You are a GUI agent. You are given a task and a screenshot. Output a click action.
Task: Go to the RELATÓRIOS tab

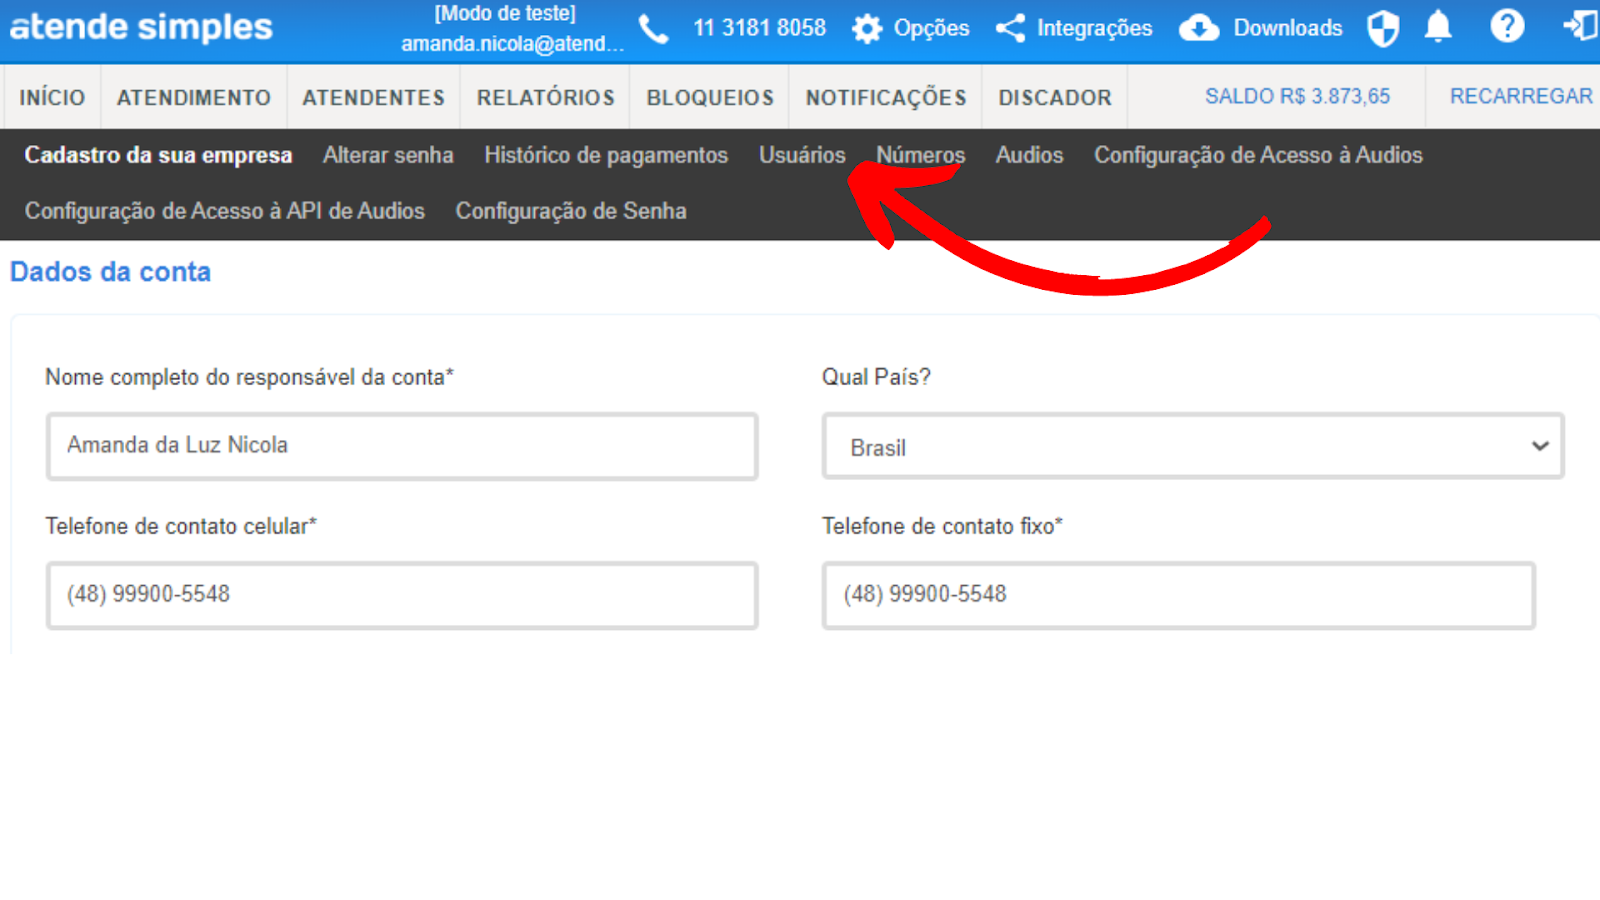545,98
